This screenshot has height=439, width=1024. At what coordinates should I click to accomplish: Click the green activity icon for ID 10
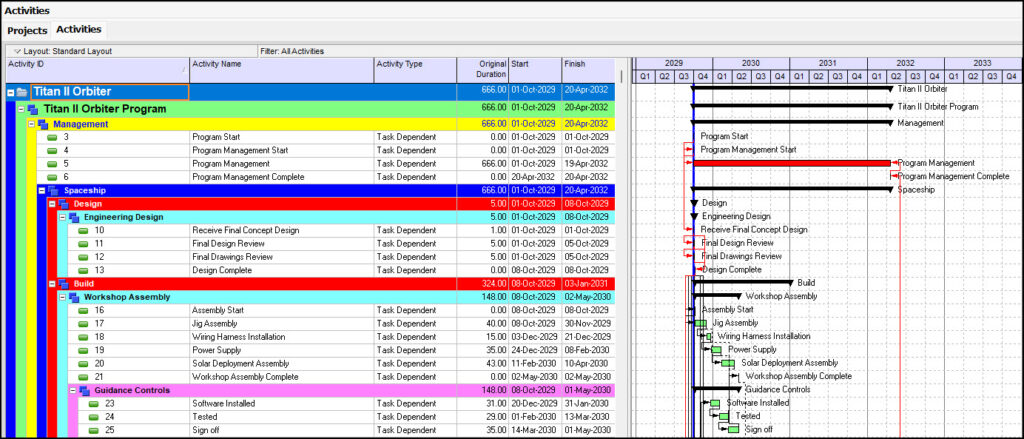point(84,230)
